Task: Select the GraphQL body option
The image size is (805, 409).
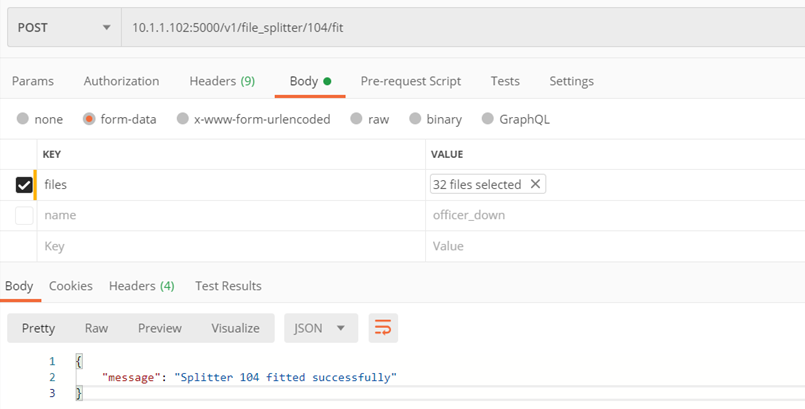Action: (515, 119)
